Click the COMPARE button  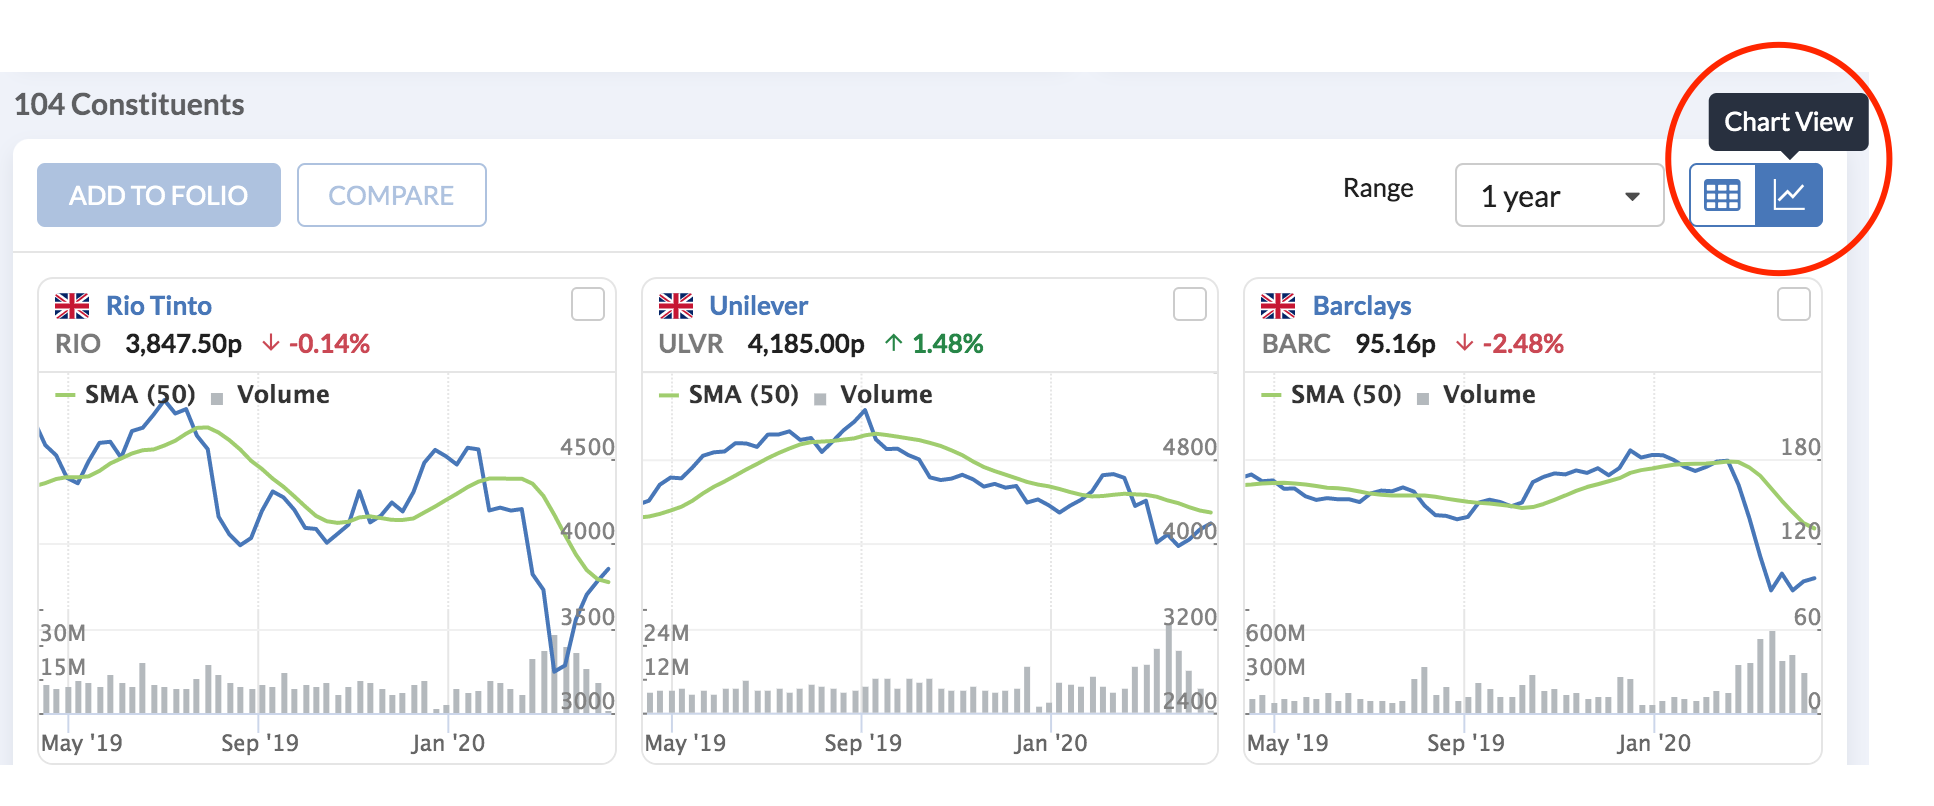coord(392,195)
